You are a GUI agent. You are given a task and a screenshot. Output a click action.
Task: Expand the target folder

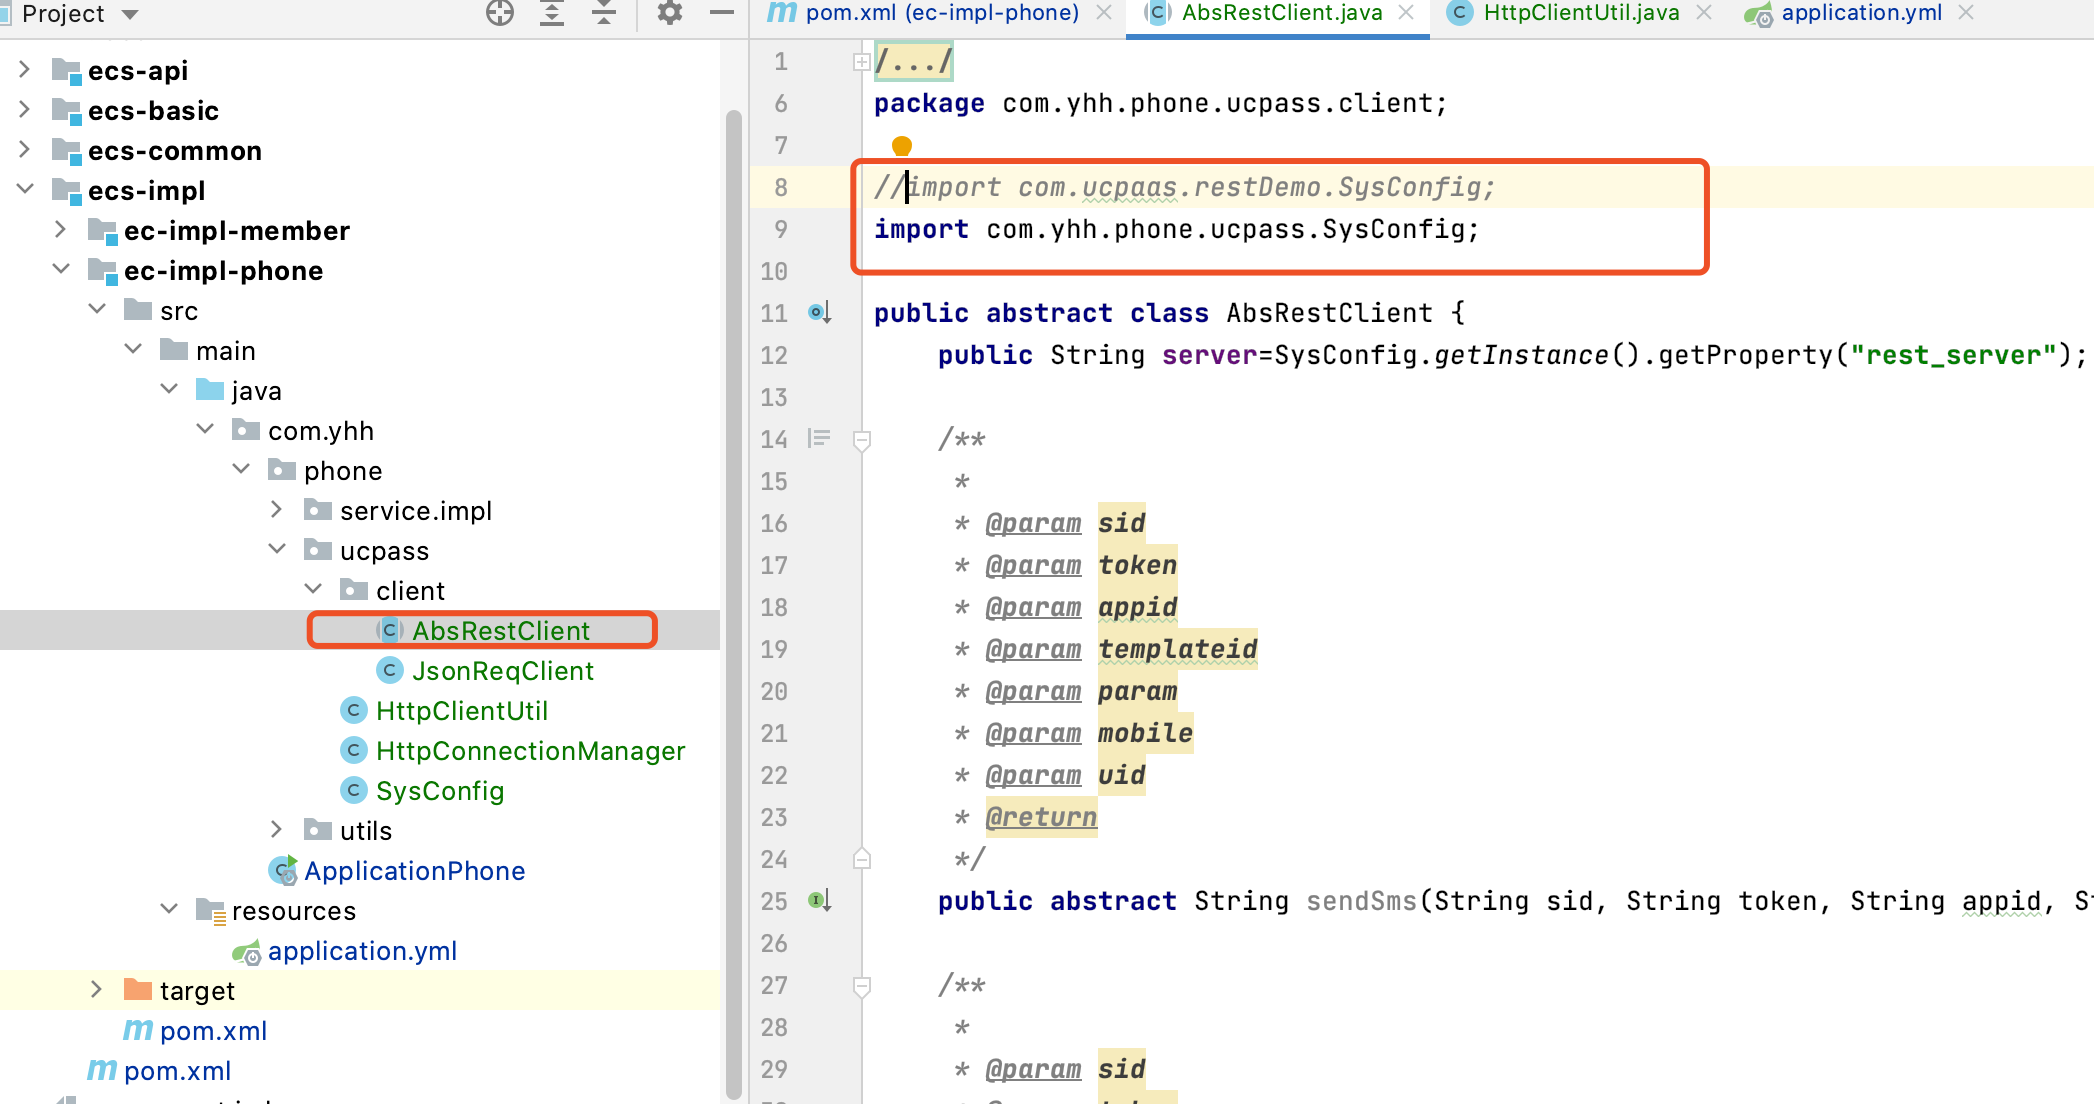pyautogui.click(x=97, y=990)
